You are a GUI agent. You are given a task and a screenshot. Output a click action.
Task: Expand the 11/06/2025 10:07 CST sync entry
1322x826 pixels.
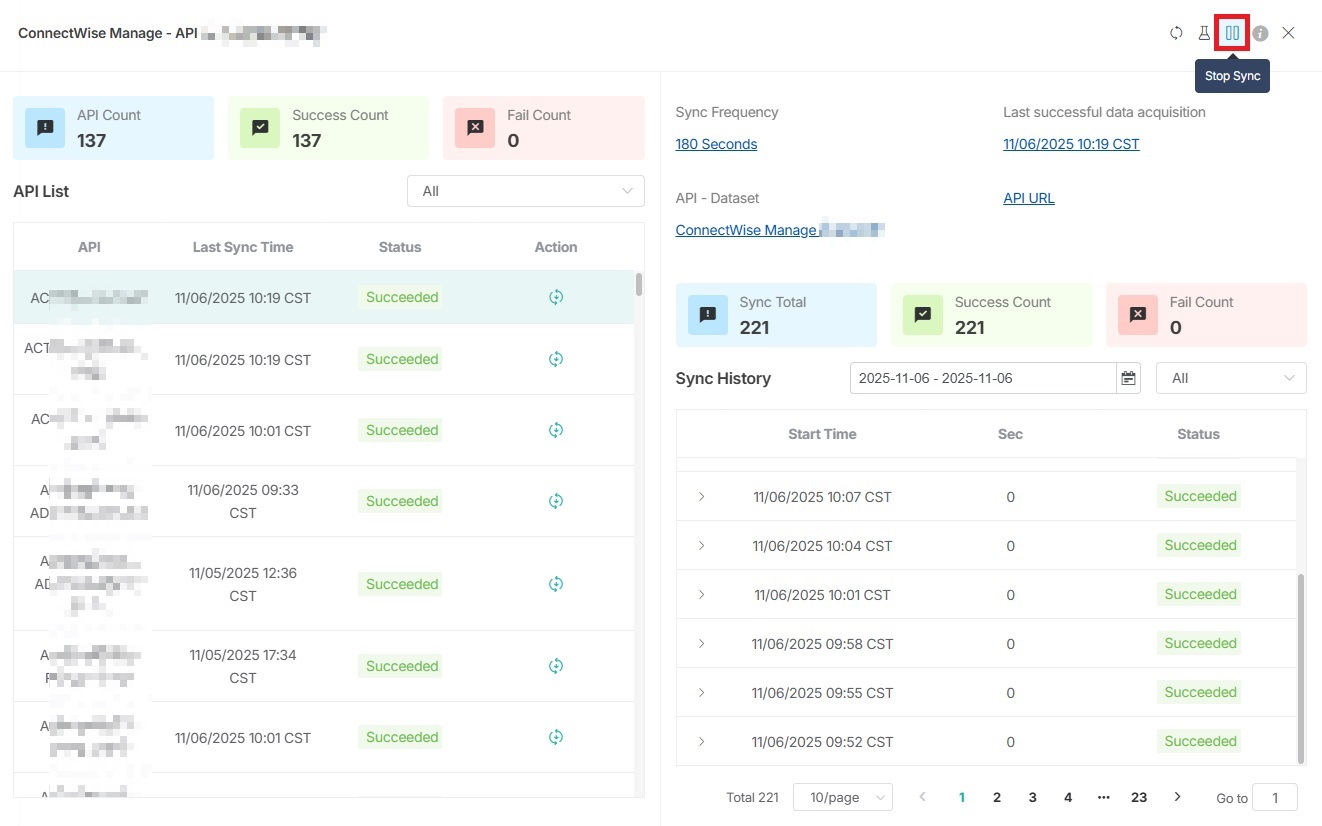click(701, 496)
